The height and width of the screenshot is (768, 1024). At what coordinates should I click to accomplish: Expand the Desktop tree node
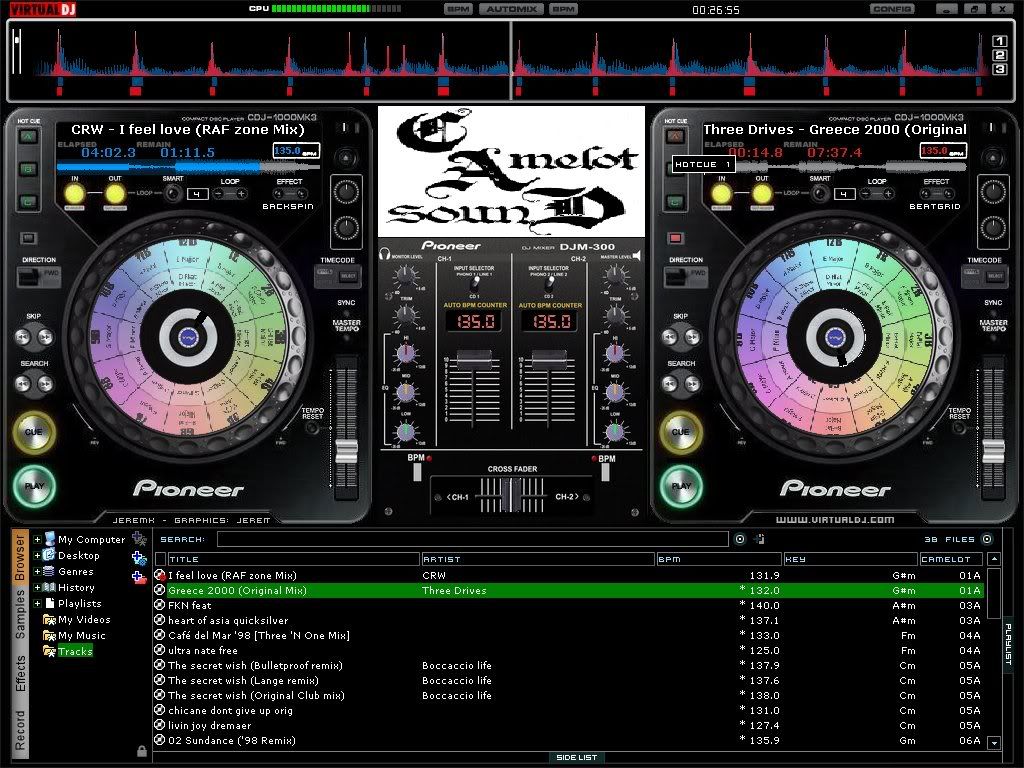pyautogui.click(x=37, y=555)
